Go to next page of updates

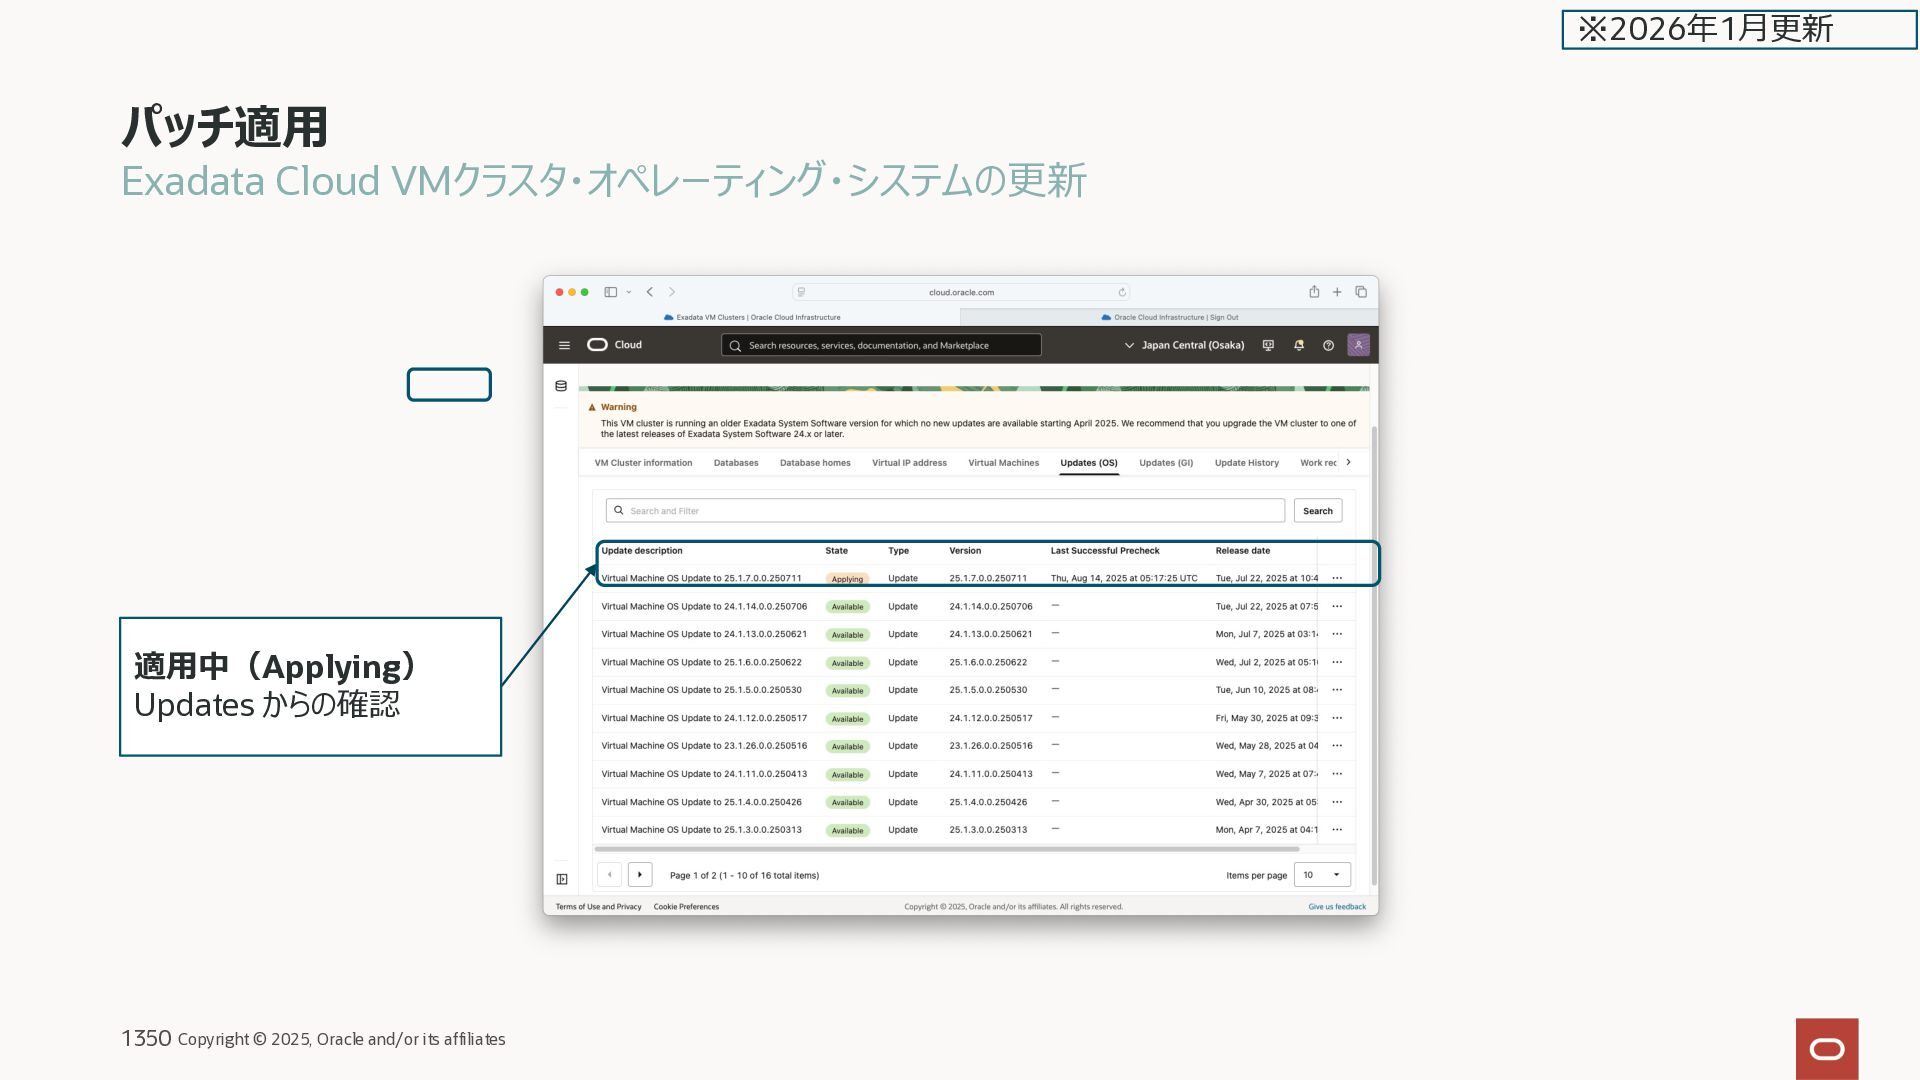click(x=640, y=875)
